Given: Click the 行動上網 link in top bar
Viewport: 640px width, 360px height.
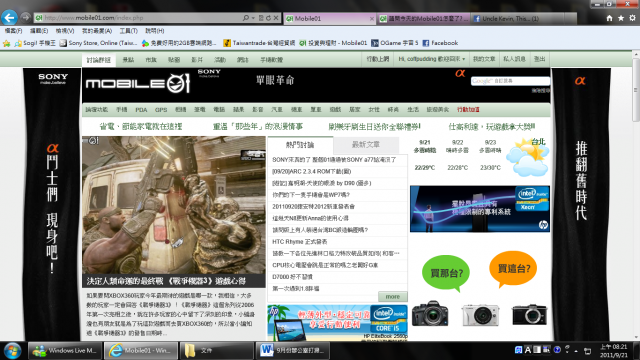Looking at the screenshot, I should pyautogui.click(x=378, y=59).
